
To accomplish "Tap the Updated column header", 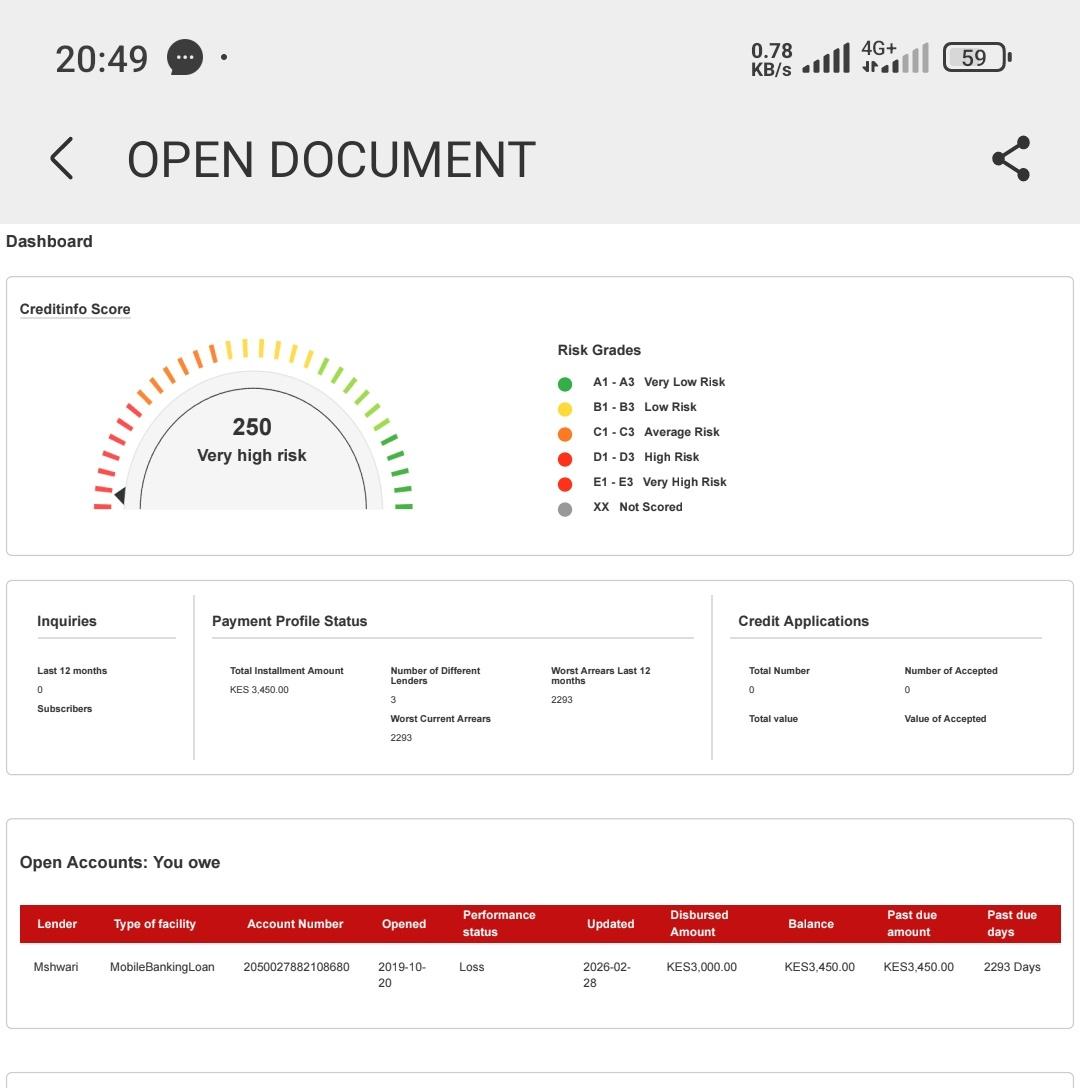I will pos(610,924).
